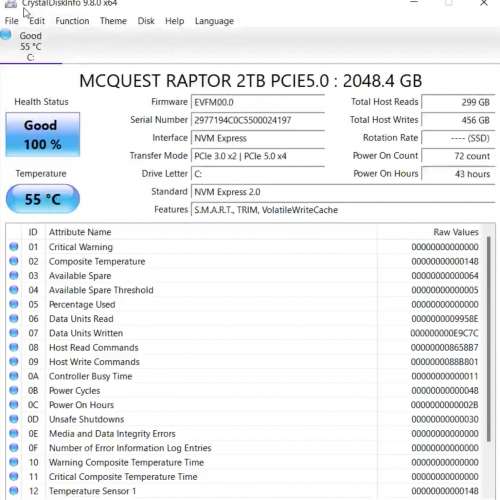Viewport: 500px width, 500px height.
Task: Minimize the CrystalDiskInfo window
Action: (414, 3)
